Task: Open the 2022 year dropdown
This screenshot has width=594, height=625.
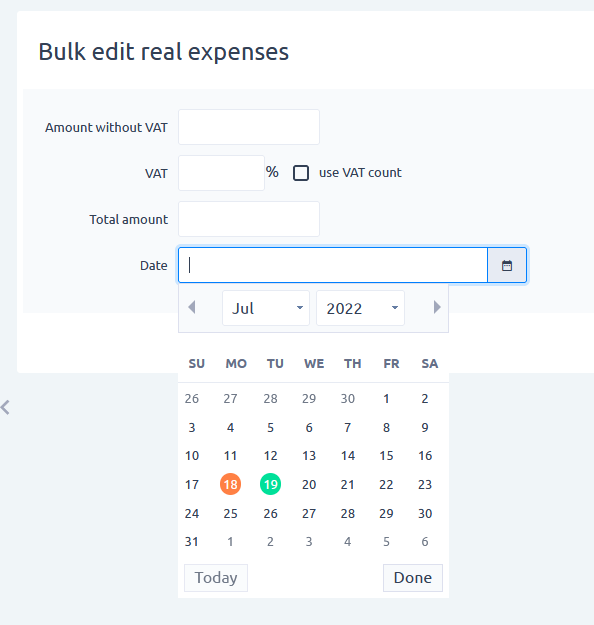Action: (x=360, y=308)
